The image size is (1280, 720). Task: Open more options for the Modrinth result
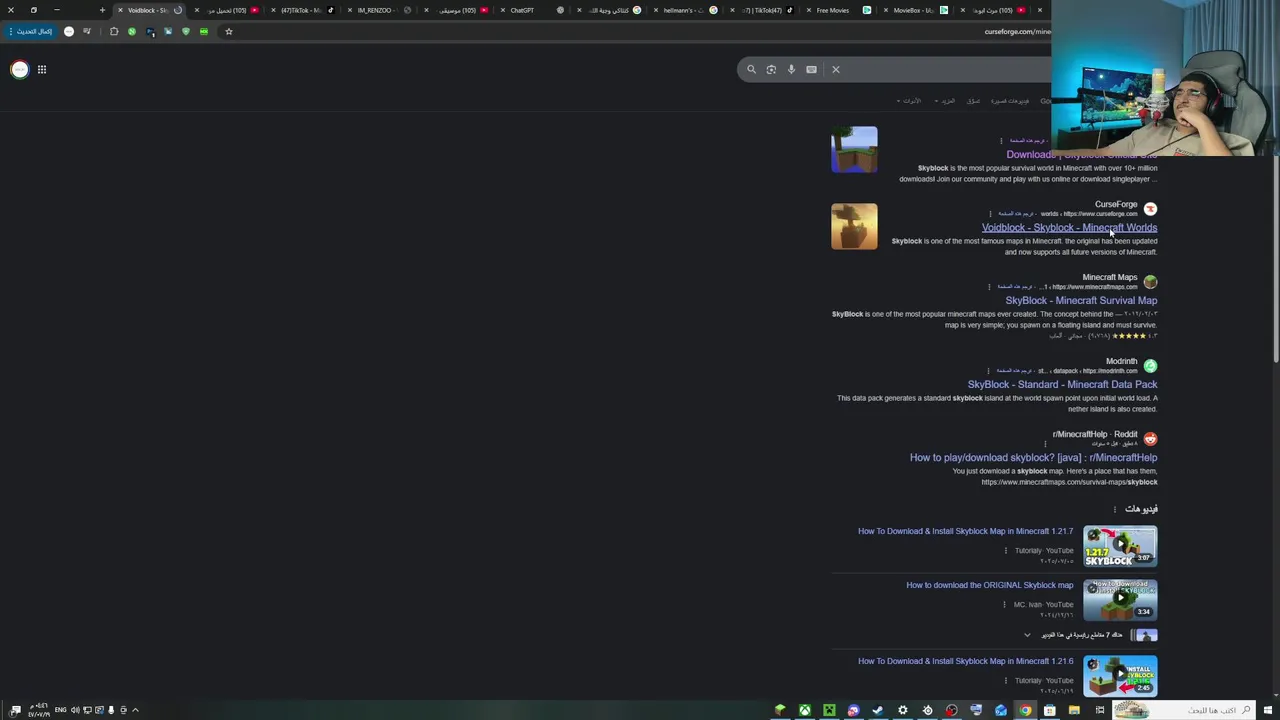988,371
